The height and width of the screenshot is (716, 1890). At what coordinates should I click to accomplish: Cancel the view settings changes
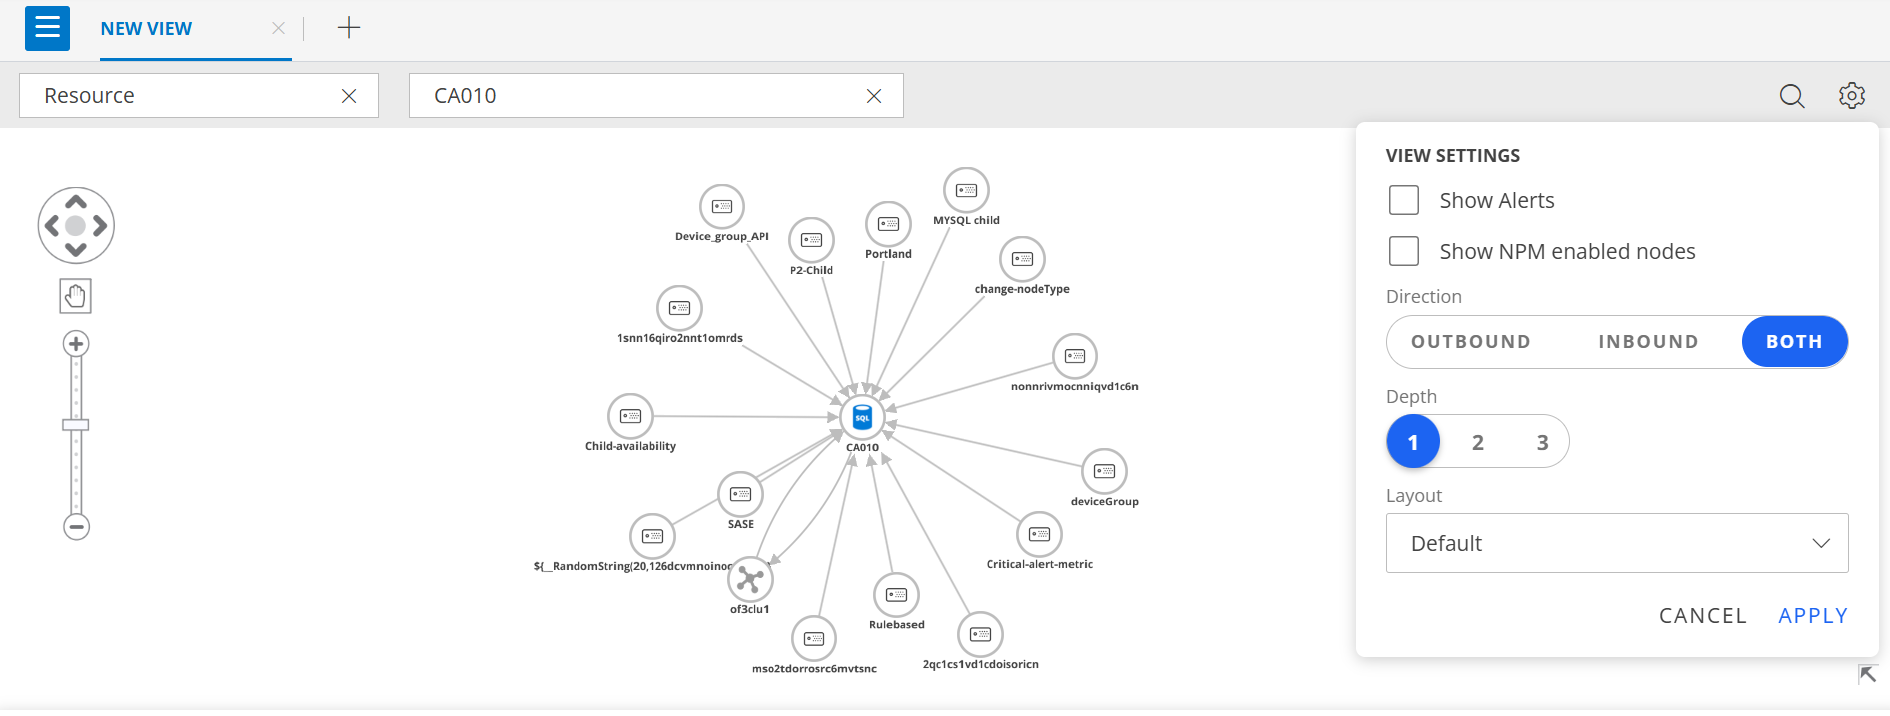click(x=1702, y=616)
